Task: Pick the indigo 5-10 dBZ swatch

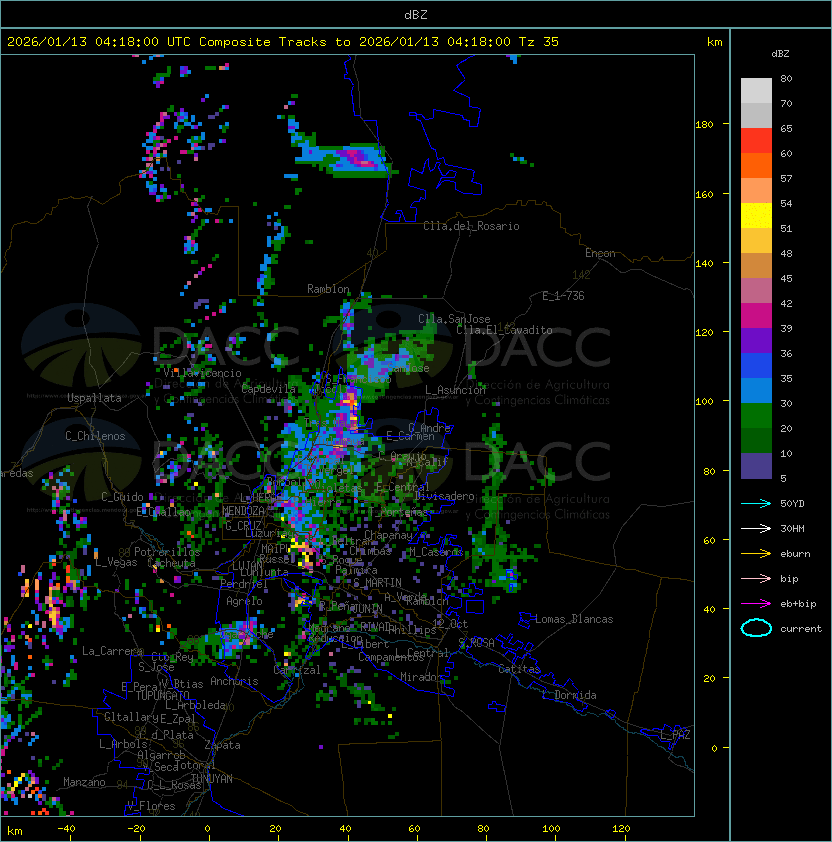Action: point(756,466)
